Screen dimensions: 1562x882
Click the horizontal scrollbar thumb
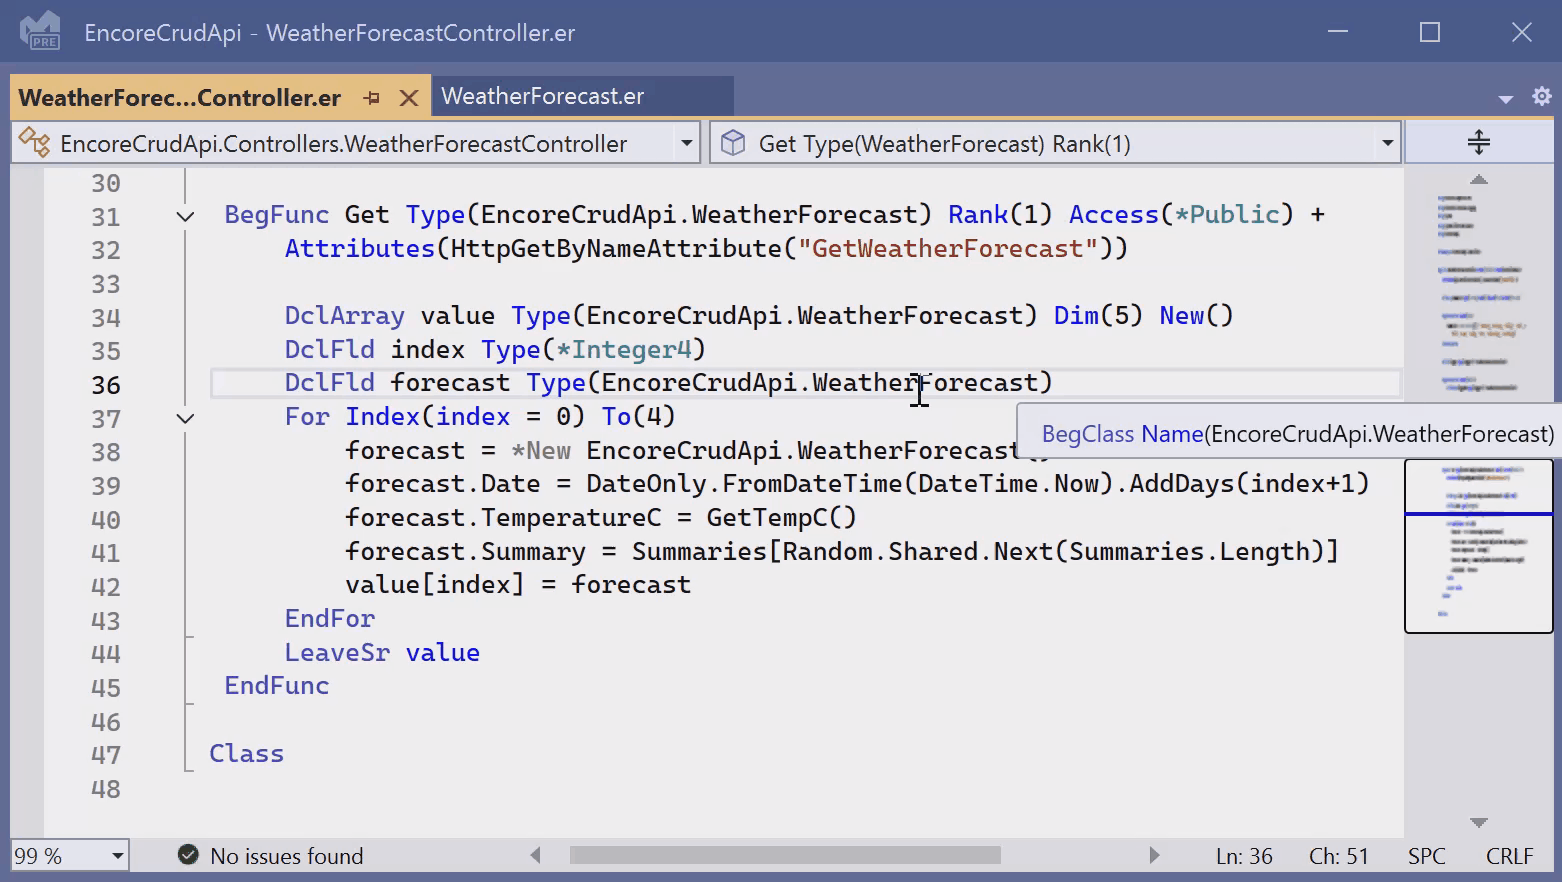(x=785, y=855)
